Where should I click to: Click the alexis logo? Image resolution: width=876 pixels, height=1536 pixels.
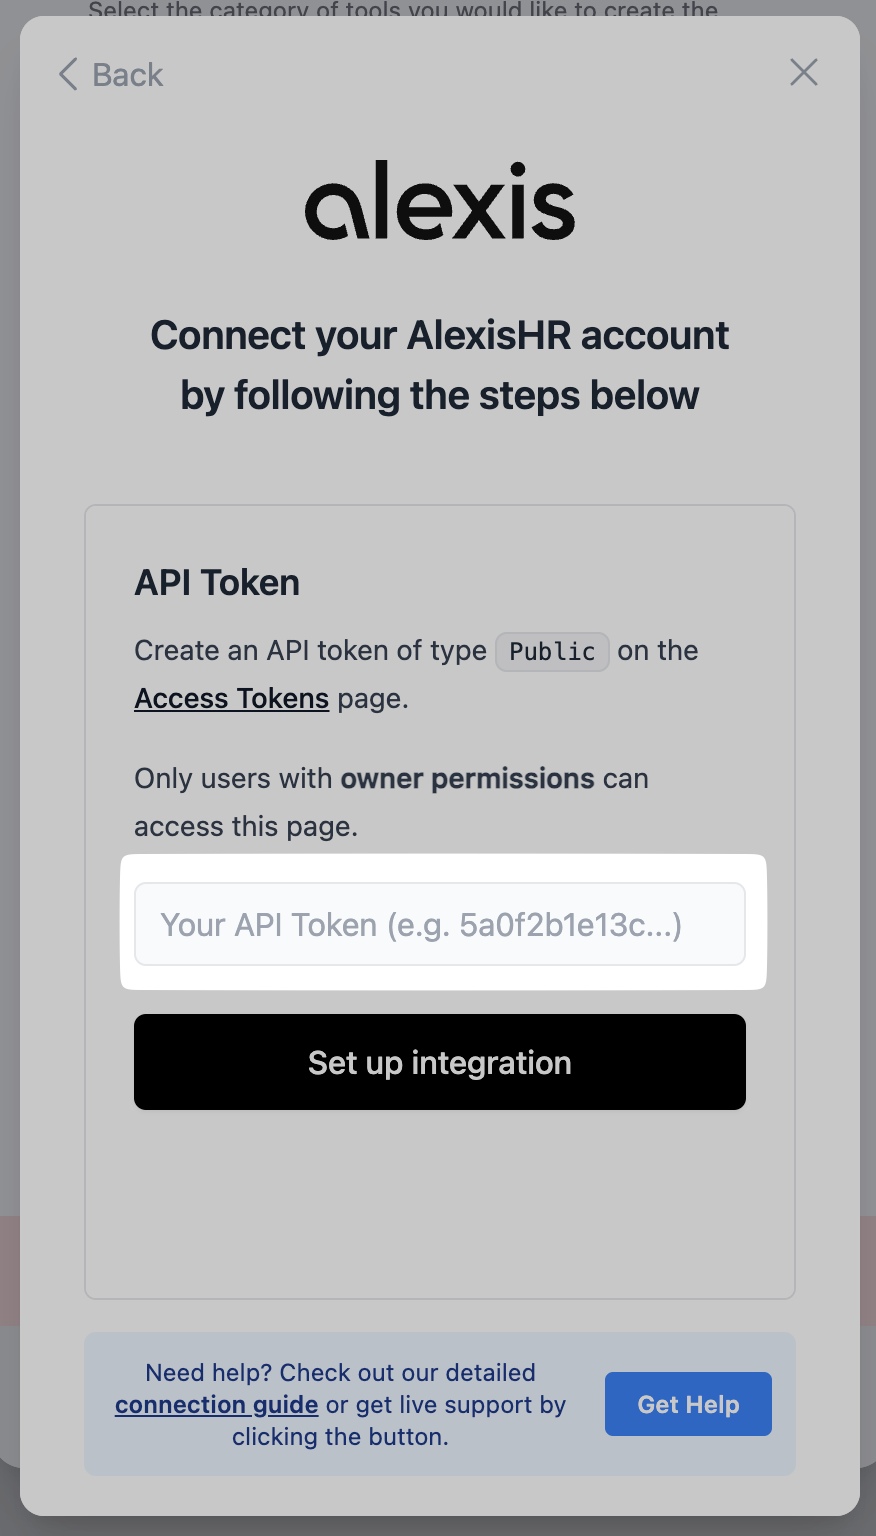[440, 200]
